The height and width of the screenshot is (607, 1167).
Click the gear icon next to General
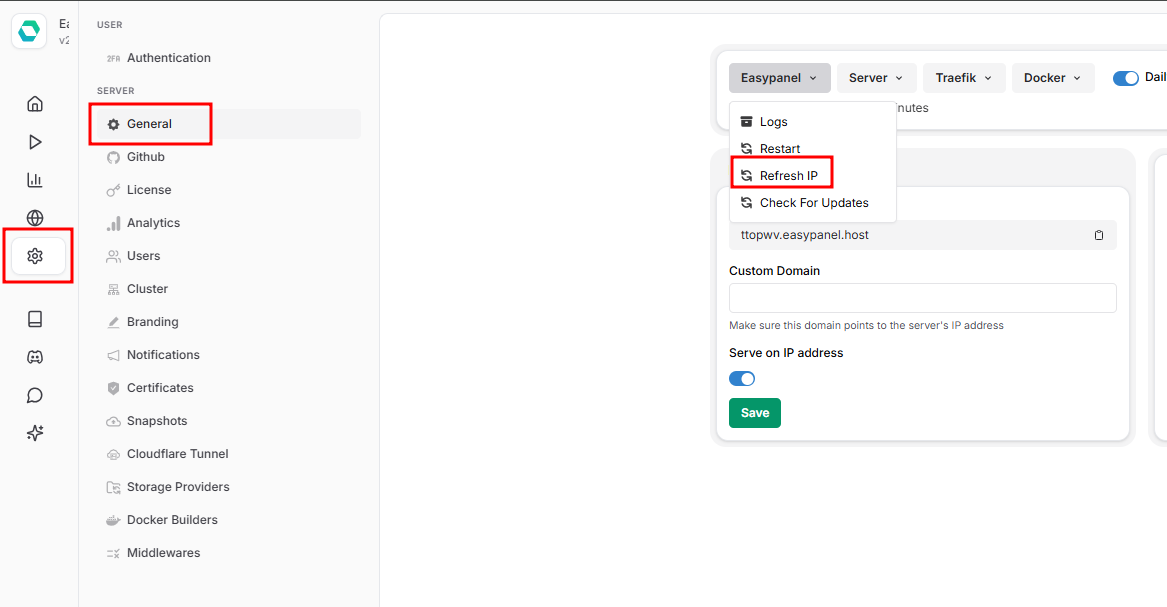click(113, 124)
